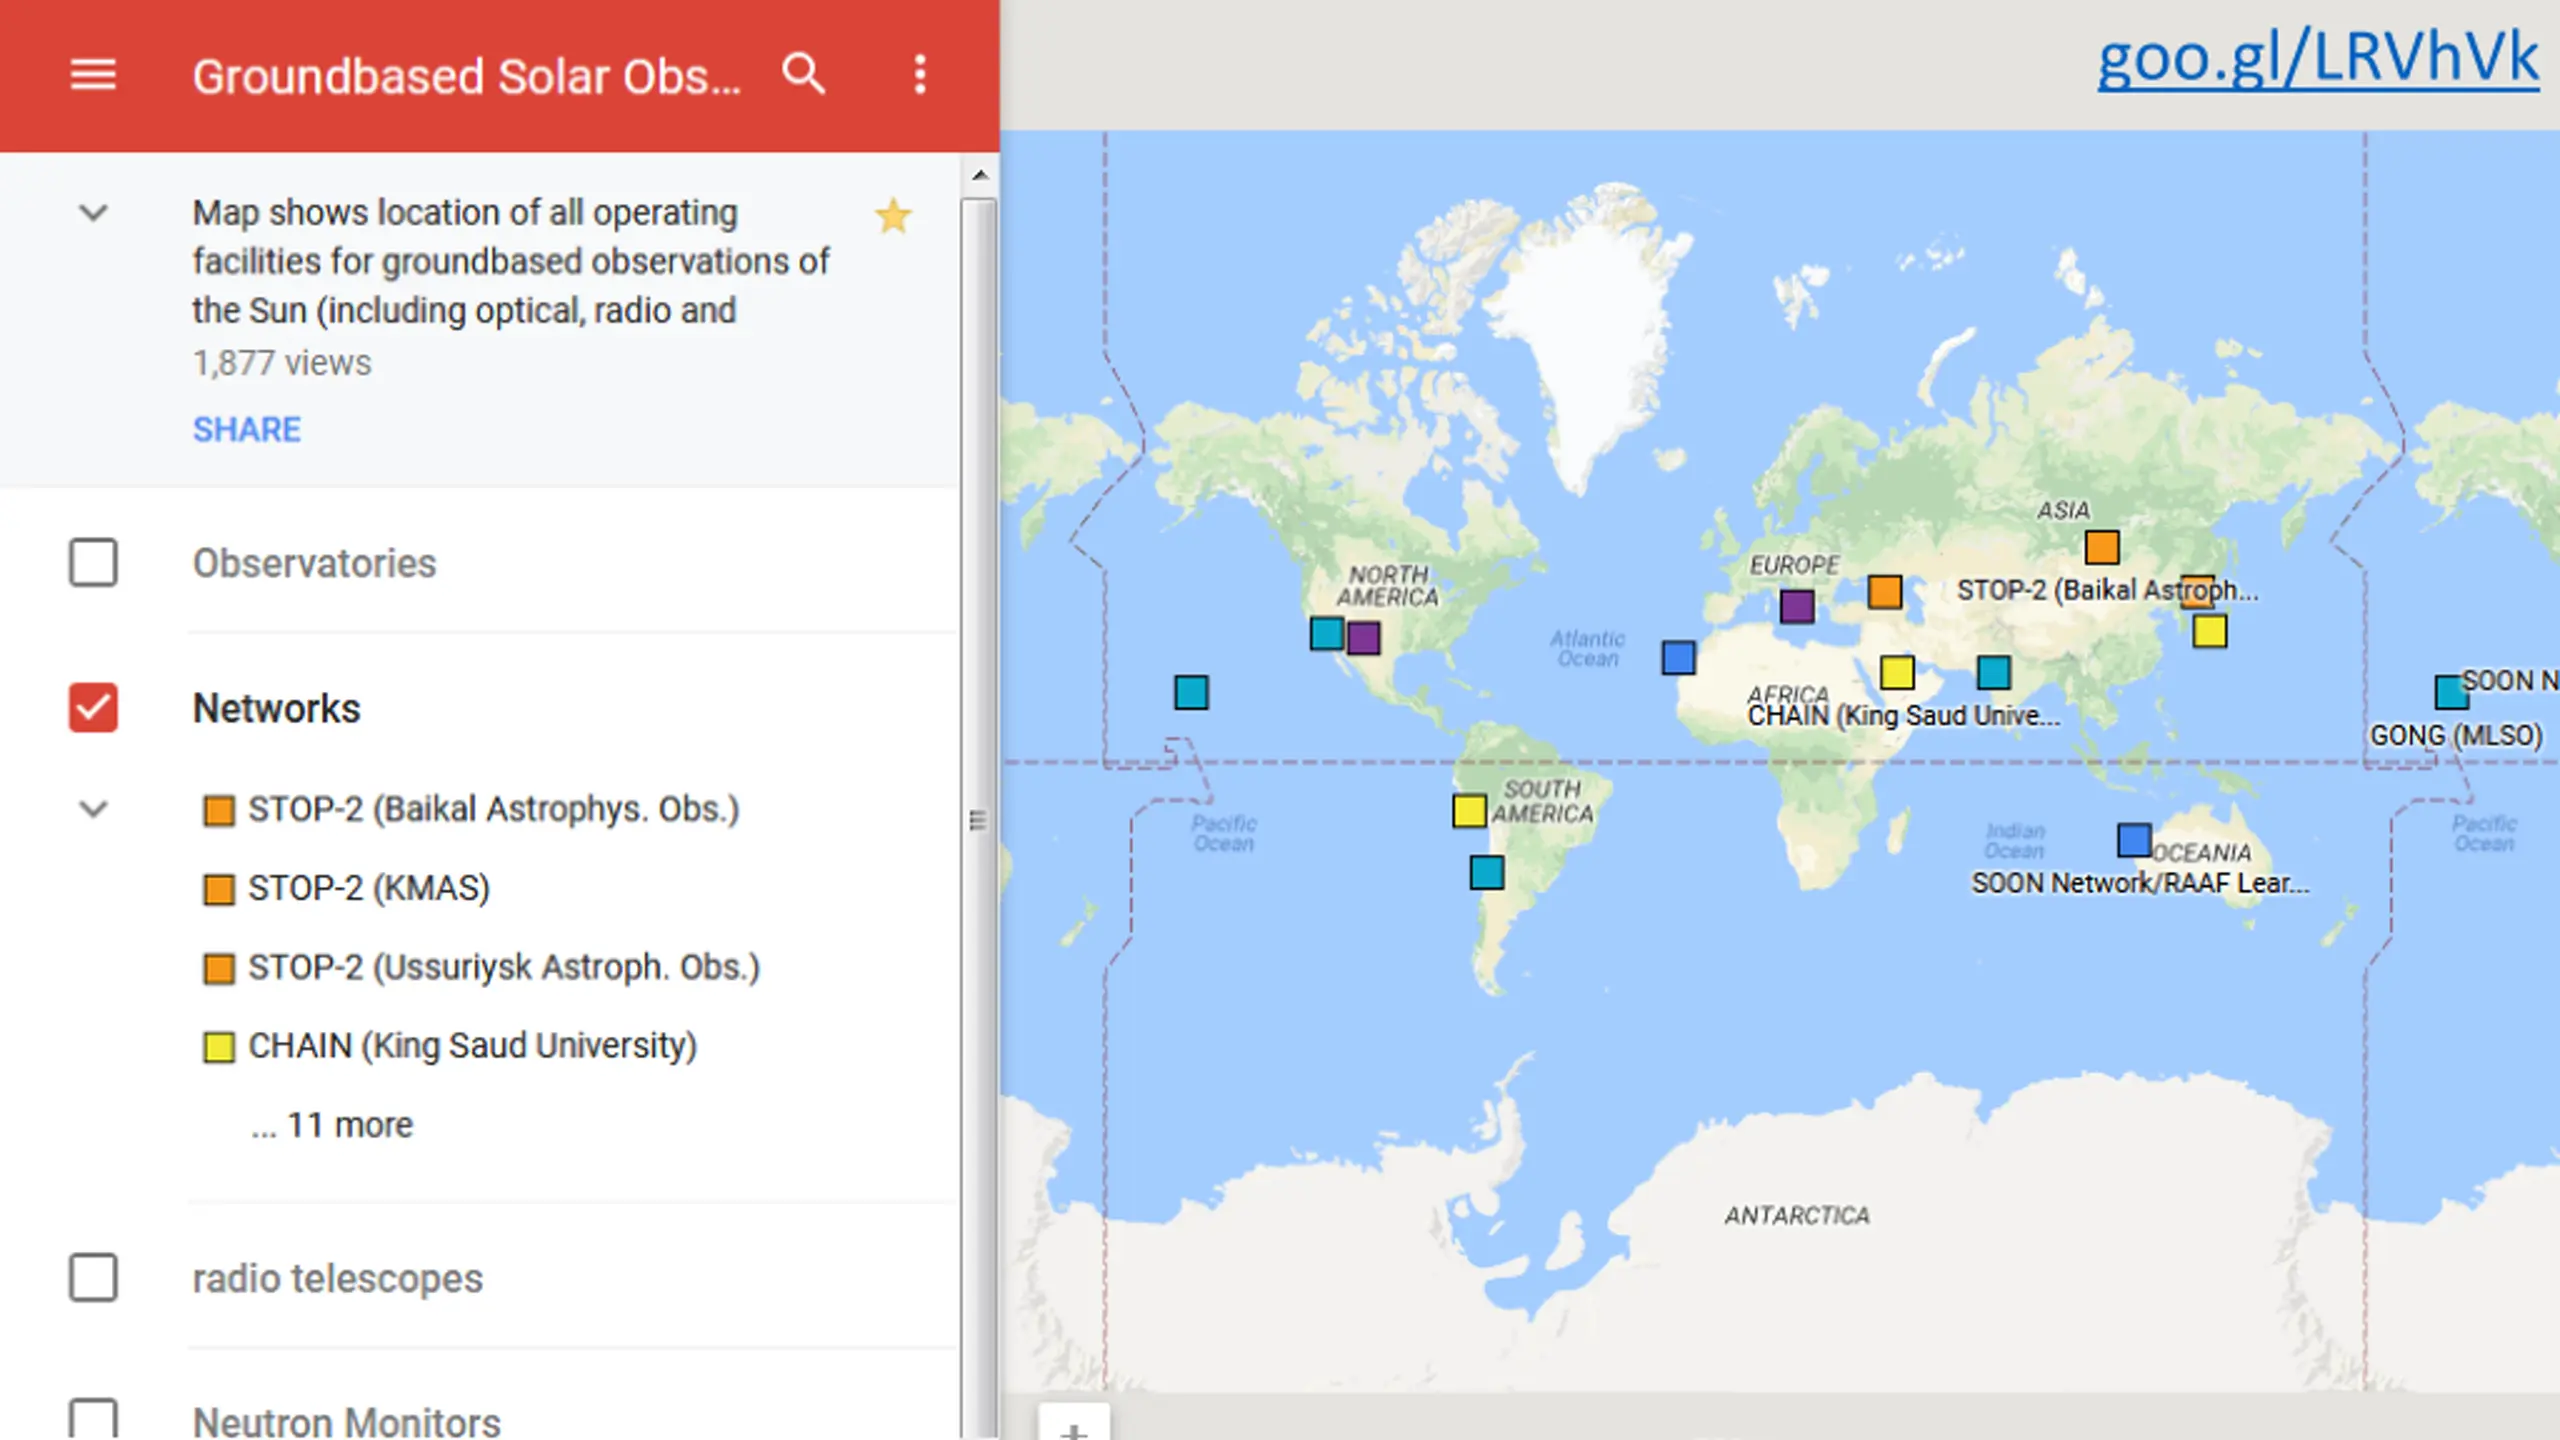Open the three-dot options menu
This screenshot has height=1440, width=2560.
pos(920,75)
